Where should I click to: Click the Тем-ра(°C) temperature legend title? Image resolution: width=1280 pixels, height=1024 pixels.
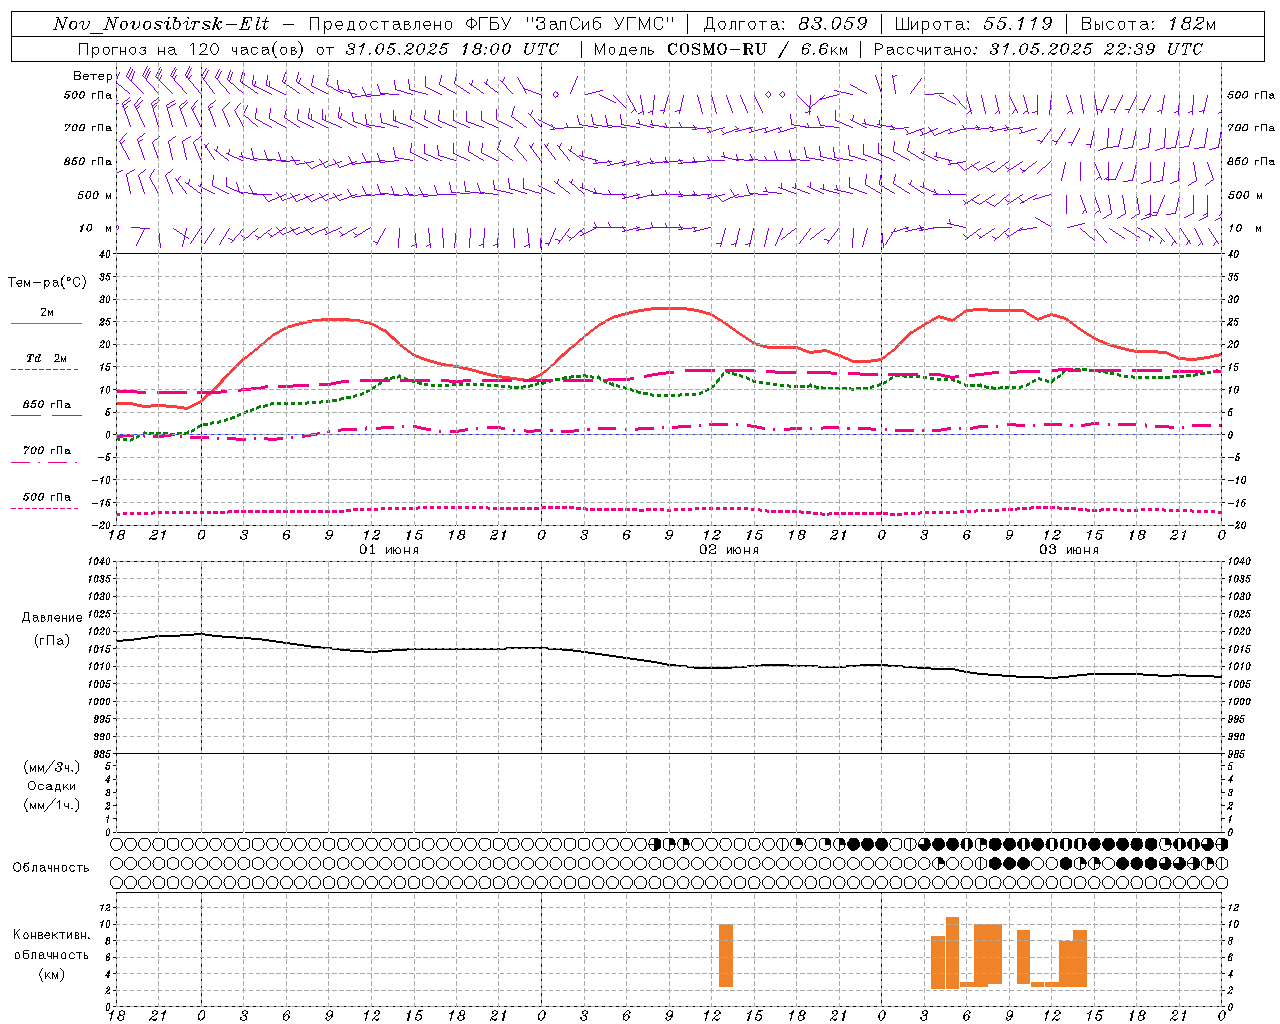(x=47, y=283)
